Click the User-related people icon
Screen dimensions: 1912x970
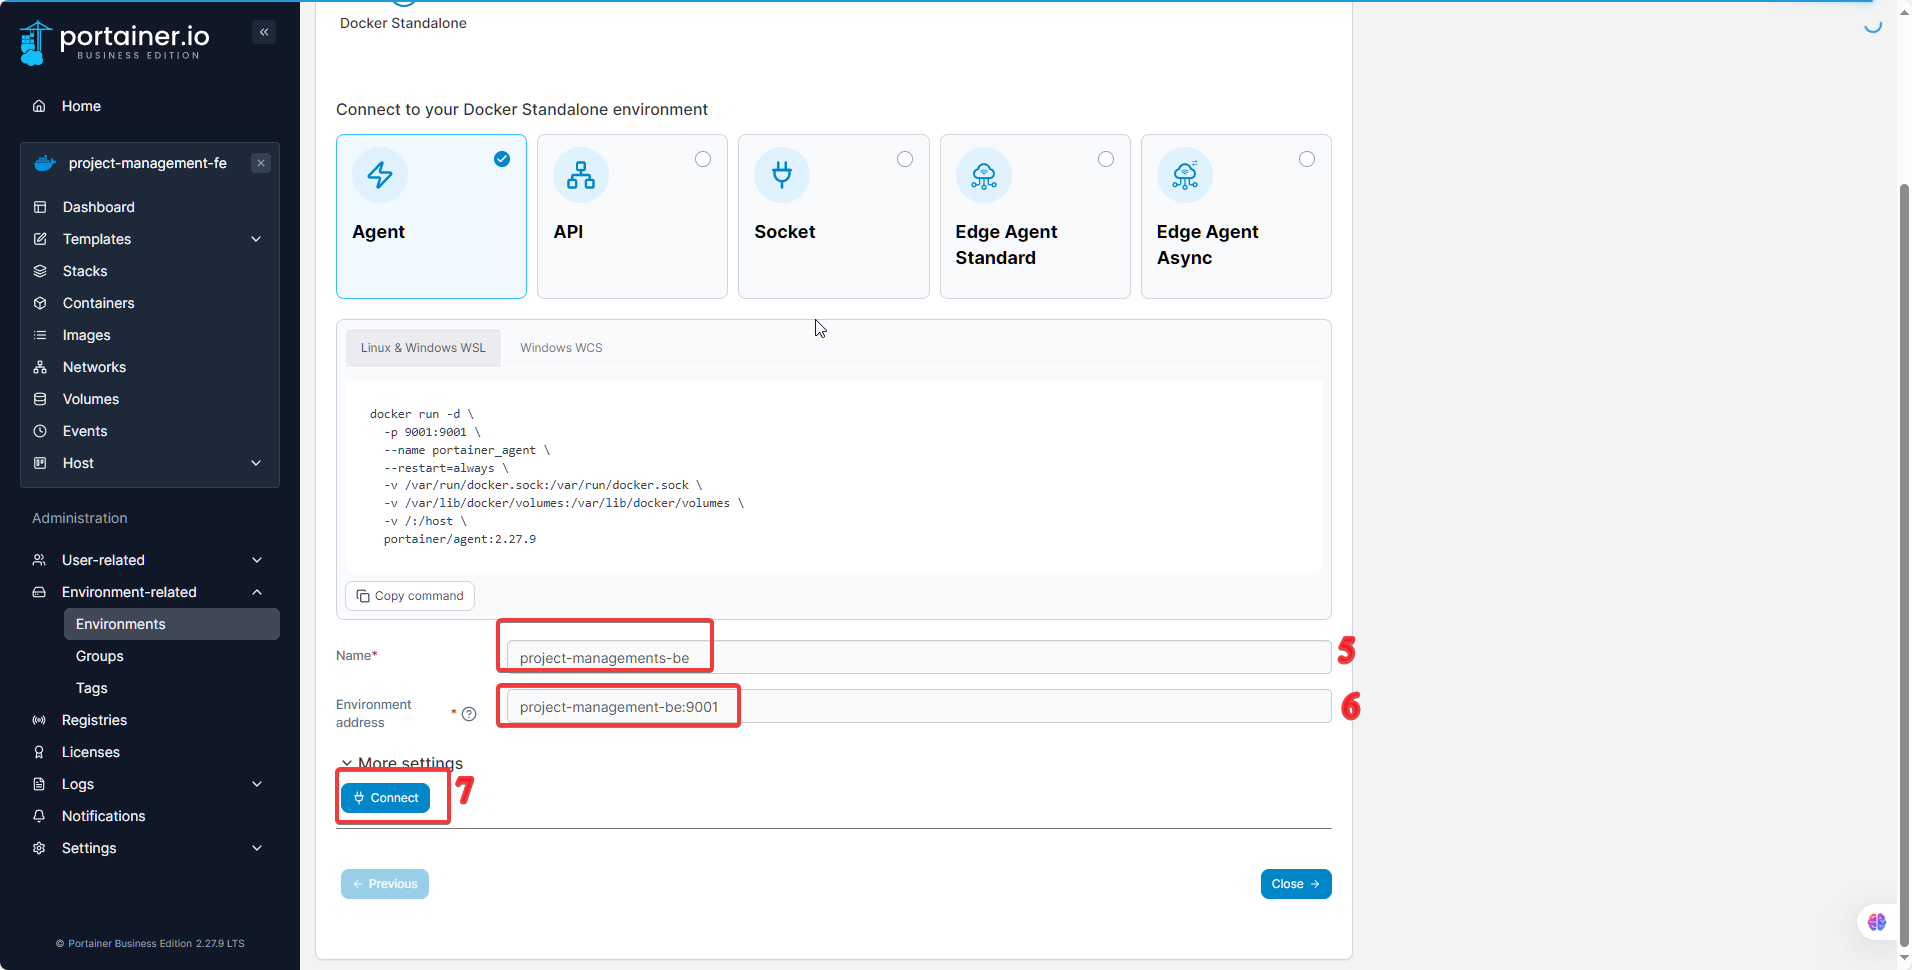click(39, 560)
